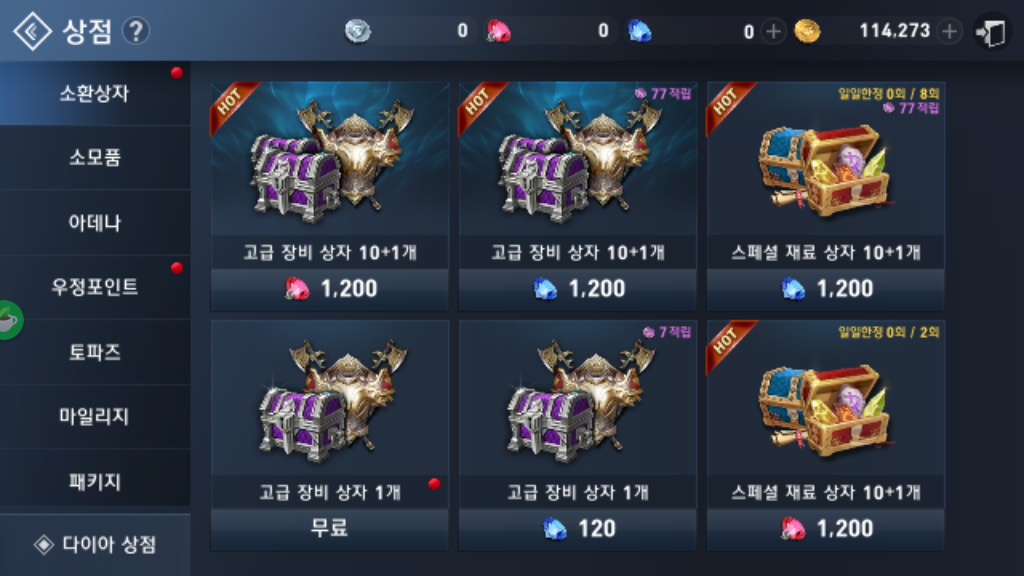
Task: Click the silver coin currency icon
Action: pos(358,31)
